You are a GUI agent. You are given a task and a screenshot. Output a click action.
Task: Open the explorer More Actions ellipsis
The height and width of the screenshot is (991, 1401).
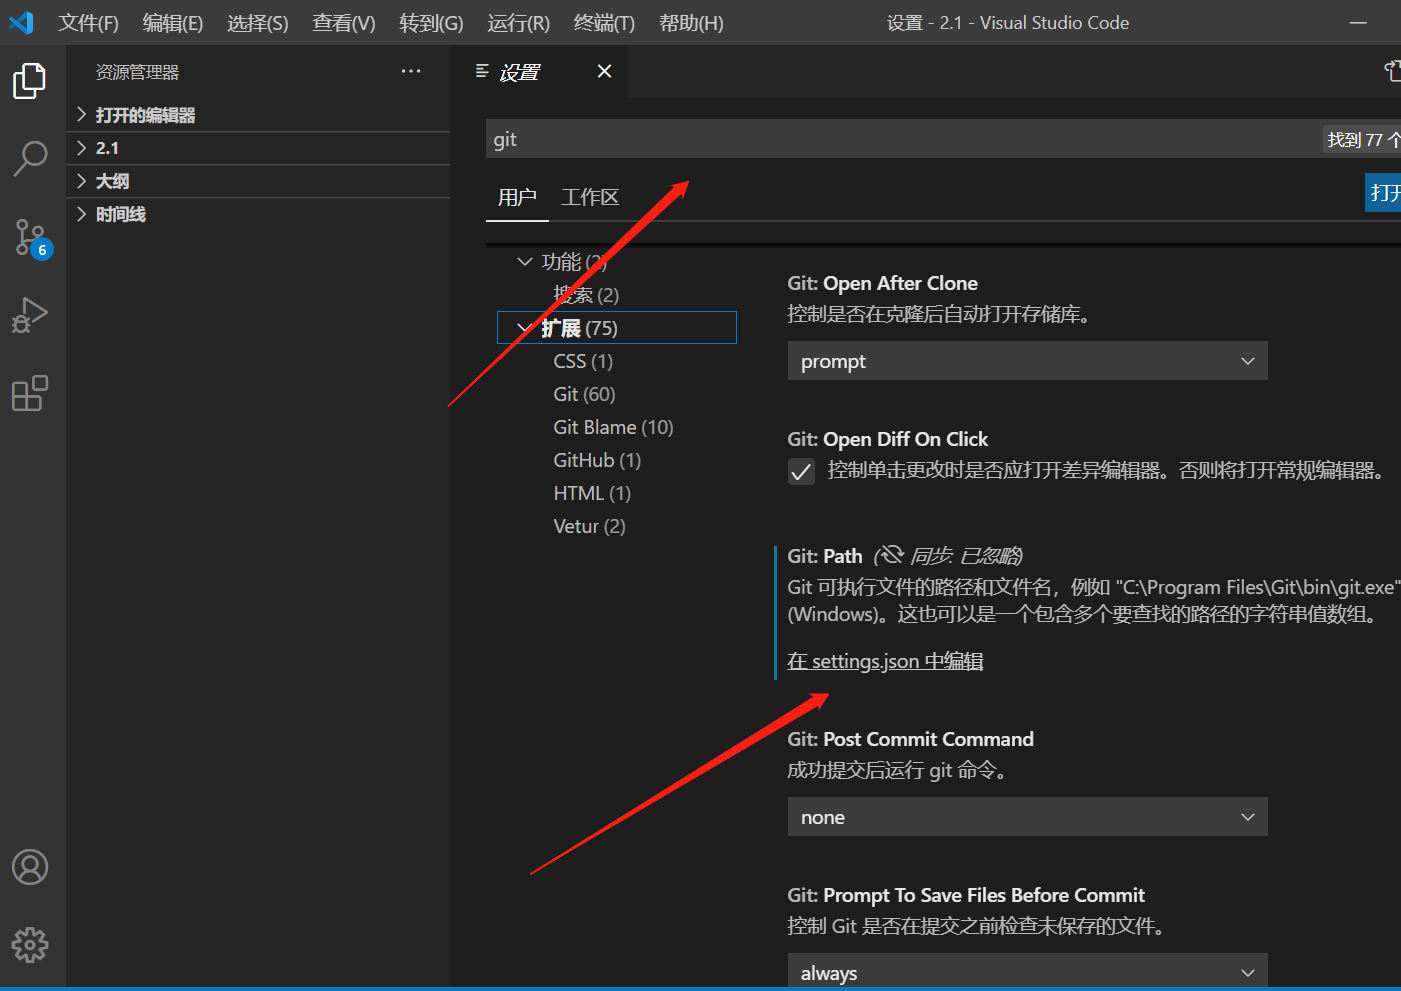coord(411,71)
